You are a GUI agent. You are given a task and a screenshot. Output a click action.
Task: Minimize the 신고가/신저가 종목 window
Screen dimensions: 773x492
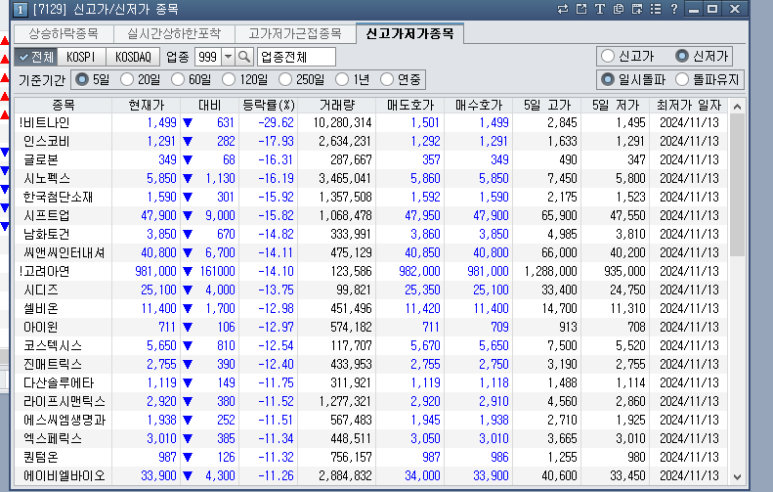pos(694,9)
